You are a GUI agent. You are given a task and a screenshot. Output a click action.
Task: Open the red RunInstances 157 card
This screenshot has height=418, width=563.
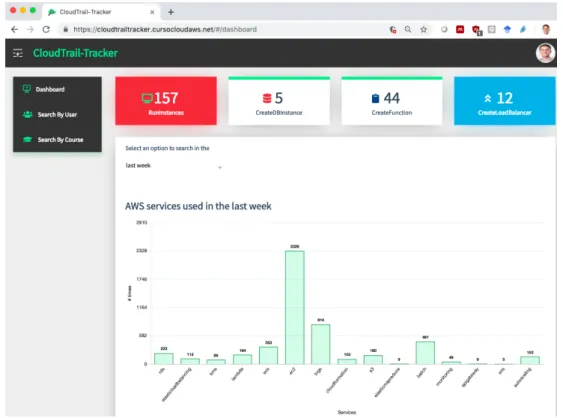point(166,101)
